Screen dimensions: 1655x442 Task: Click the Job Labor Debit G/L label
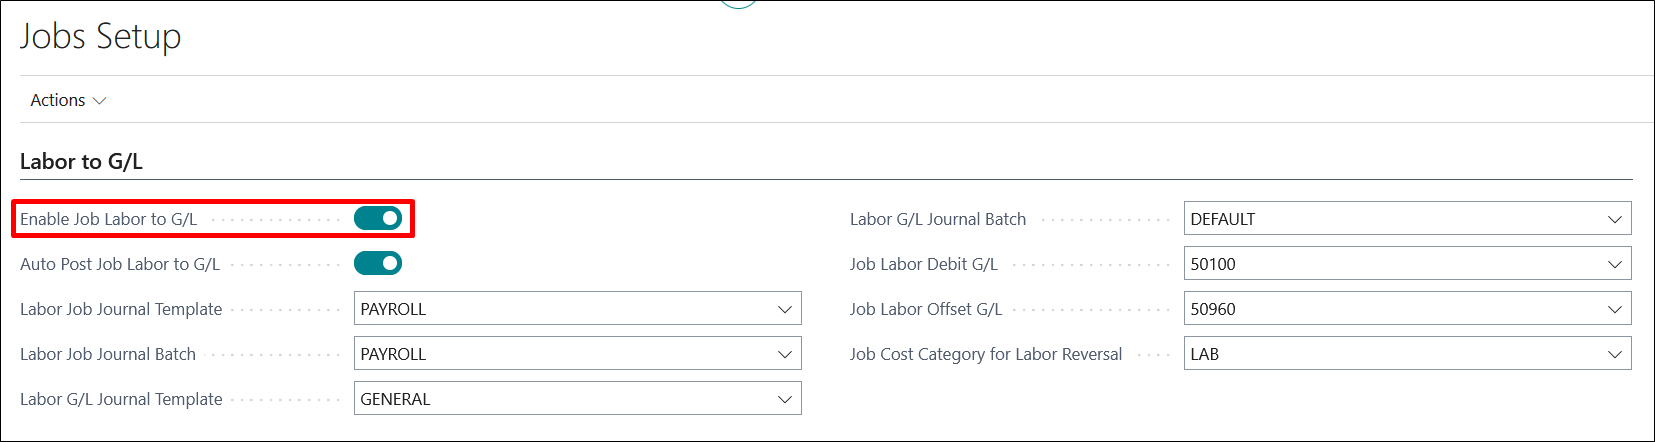924,264
